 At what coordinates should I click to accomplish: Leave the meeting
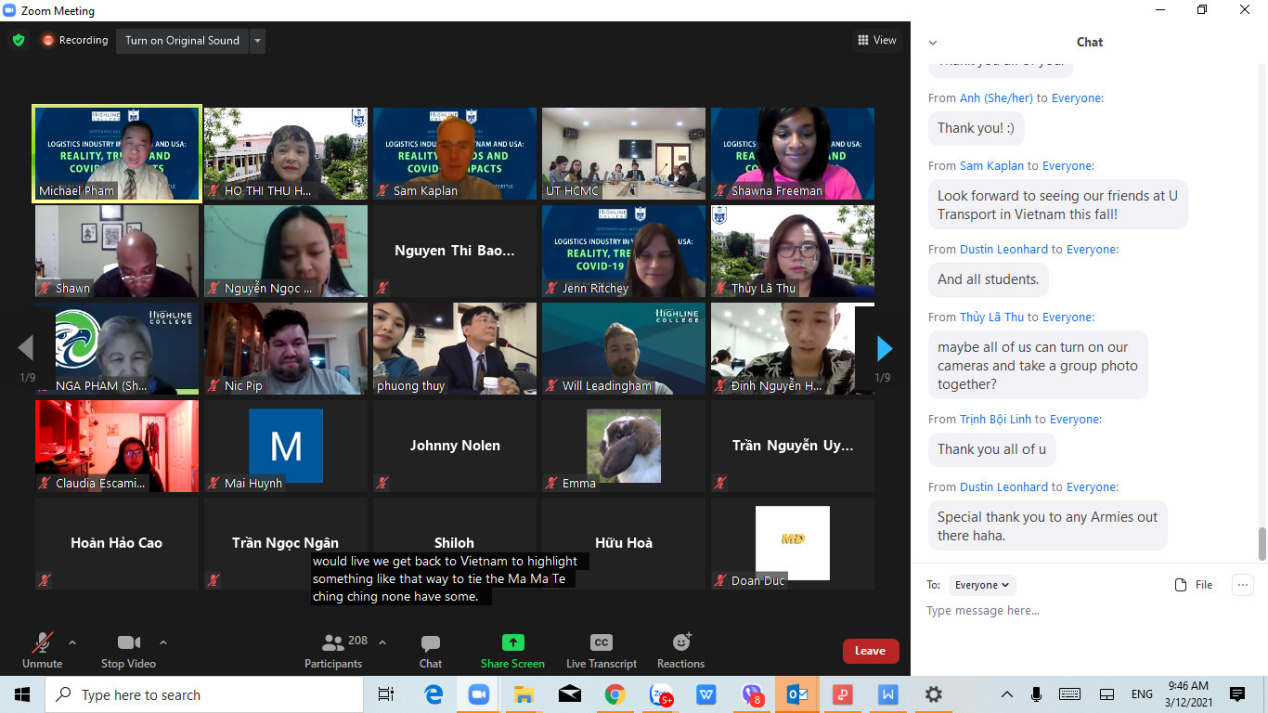point(869,651)
